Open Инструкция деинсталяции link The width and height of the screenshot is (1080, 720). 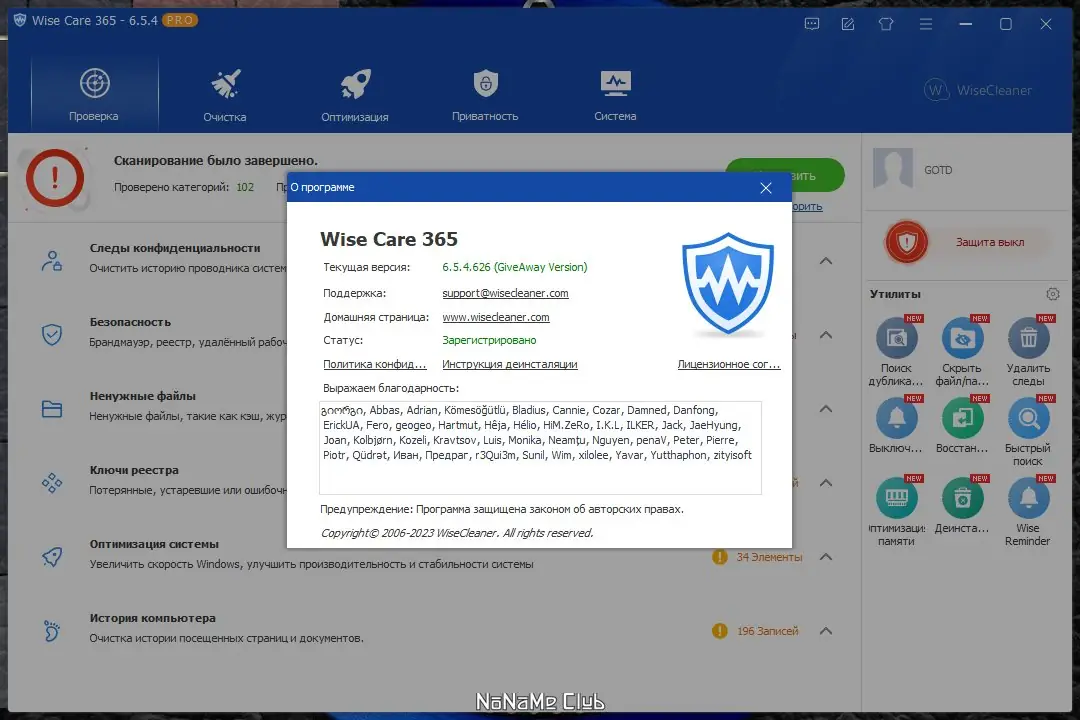(510, 364)
